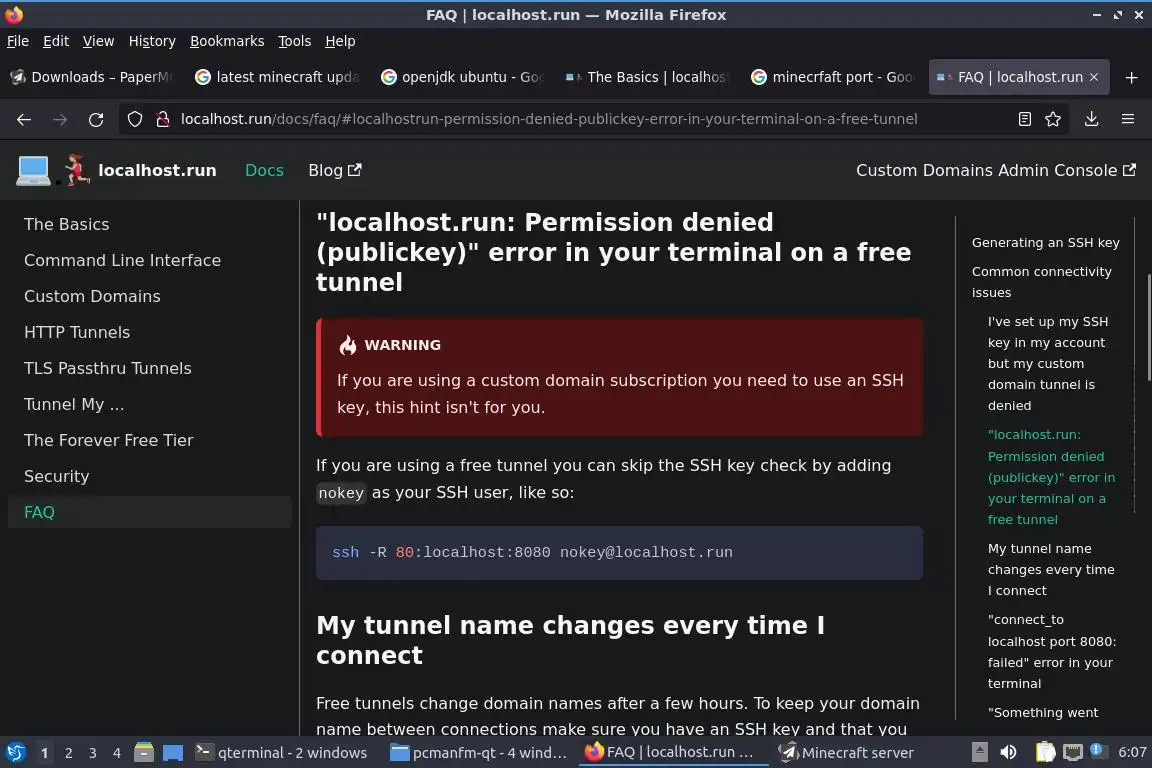Toggle reader view icon
Viewport: 1152px width, 768px height.
[x=1024, y=119]
